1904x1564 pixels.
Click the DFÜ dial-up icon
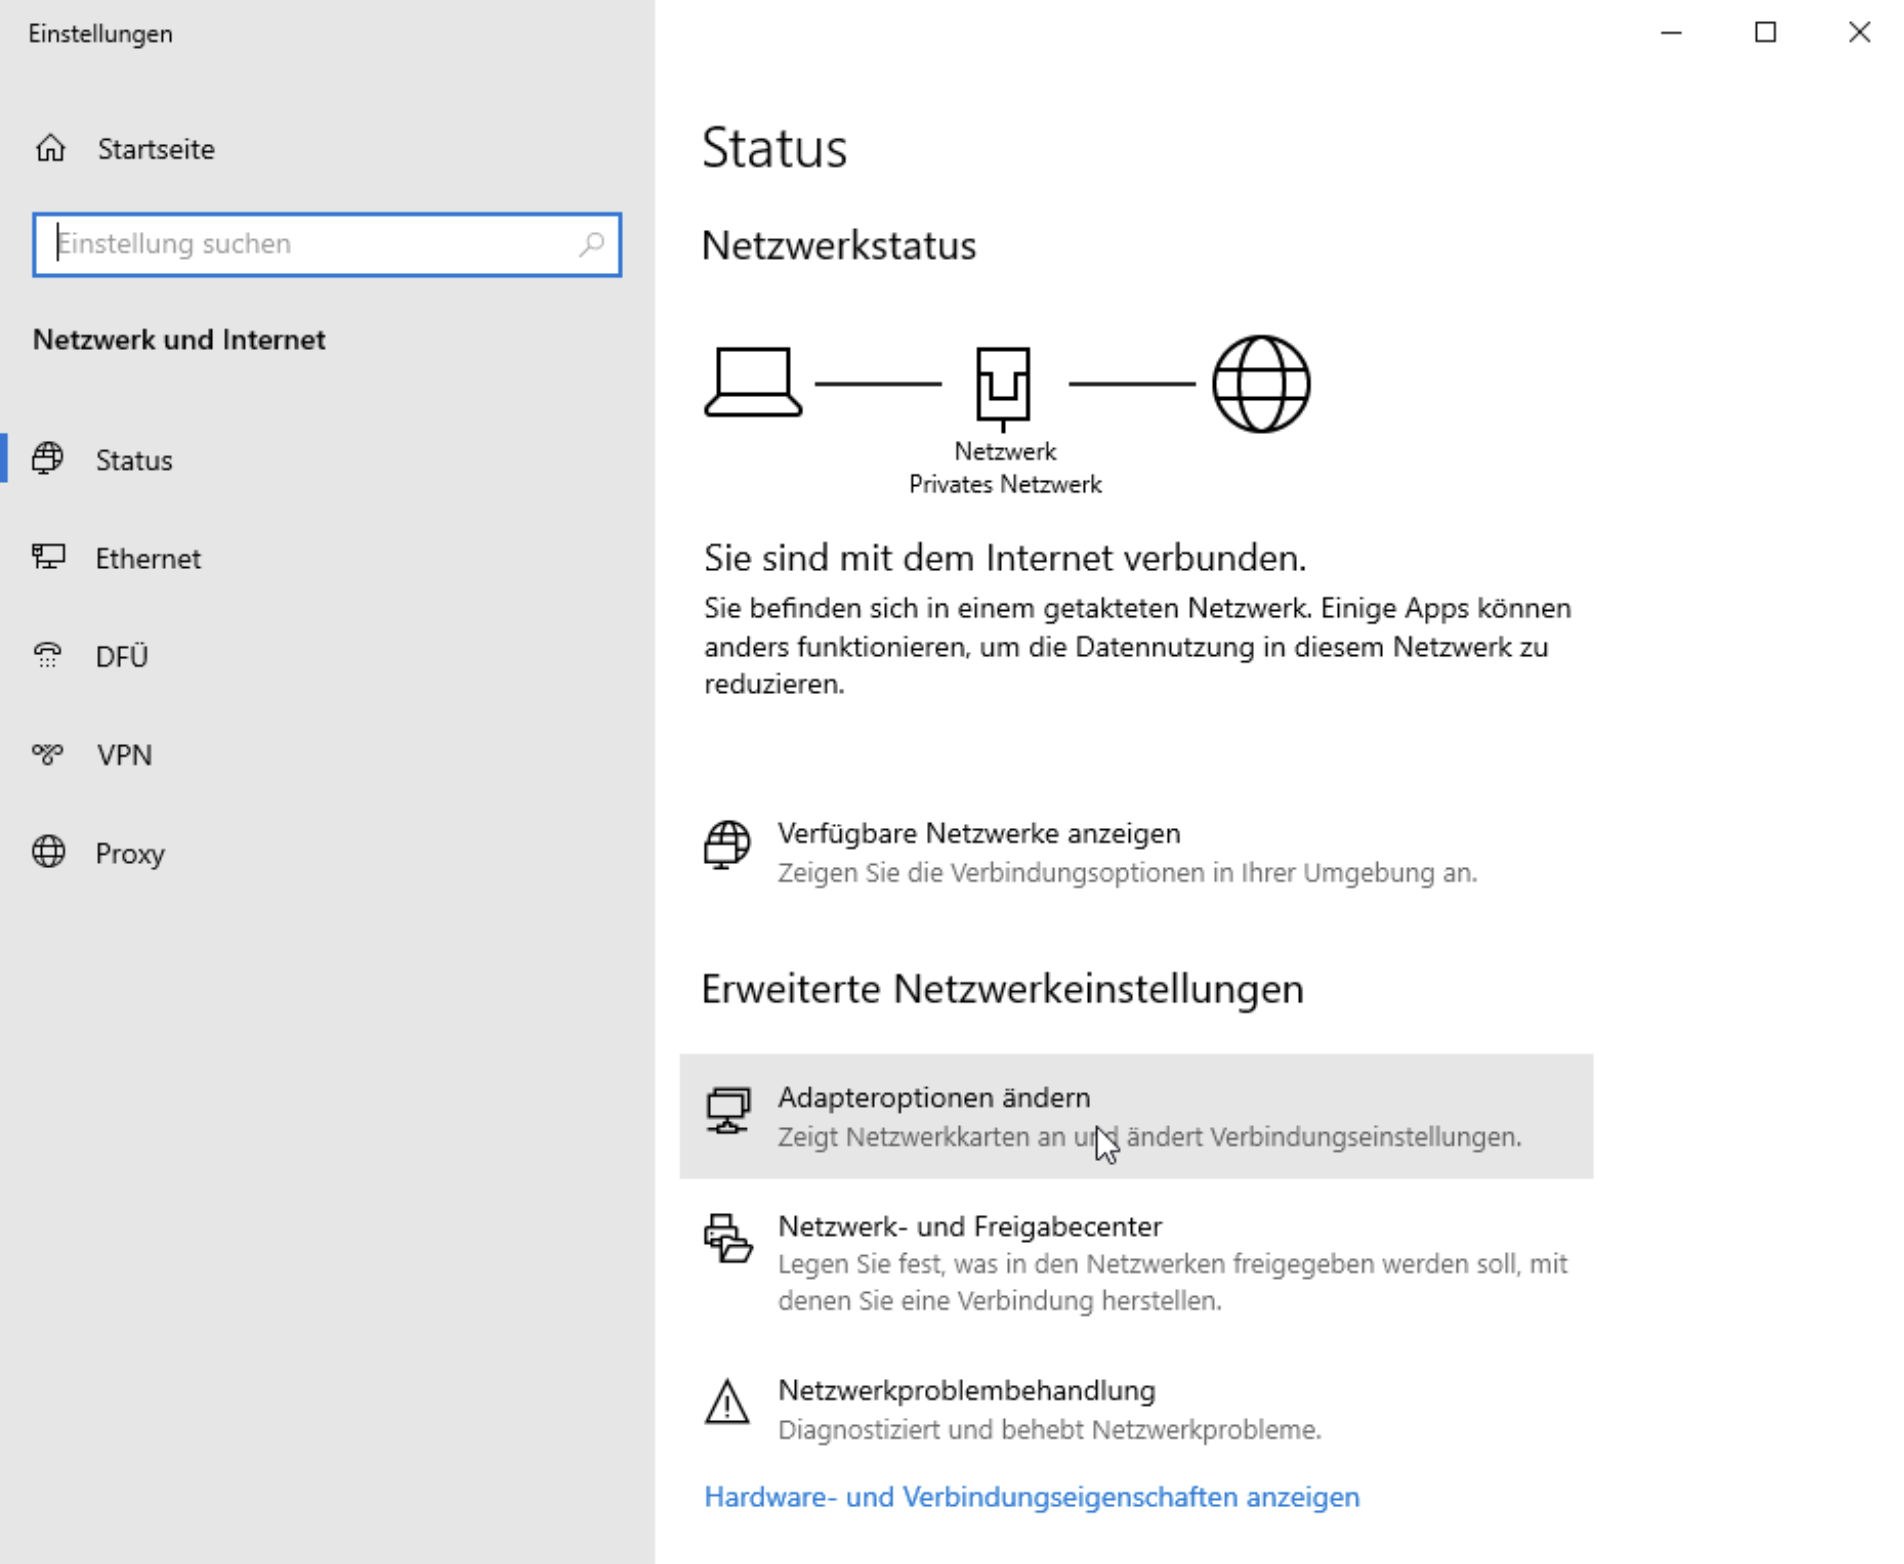point(48,655)
